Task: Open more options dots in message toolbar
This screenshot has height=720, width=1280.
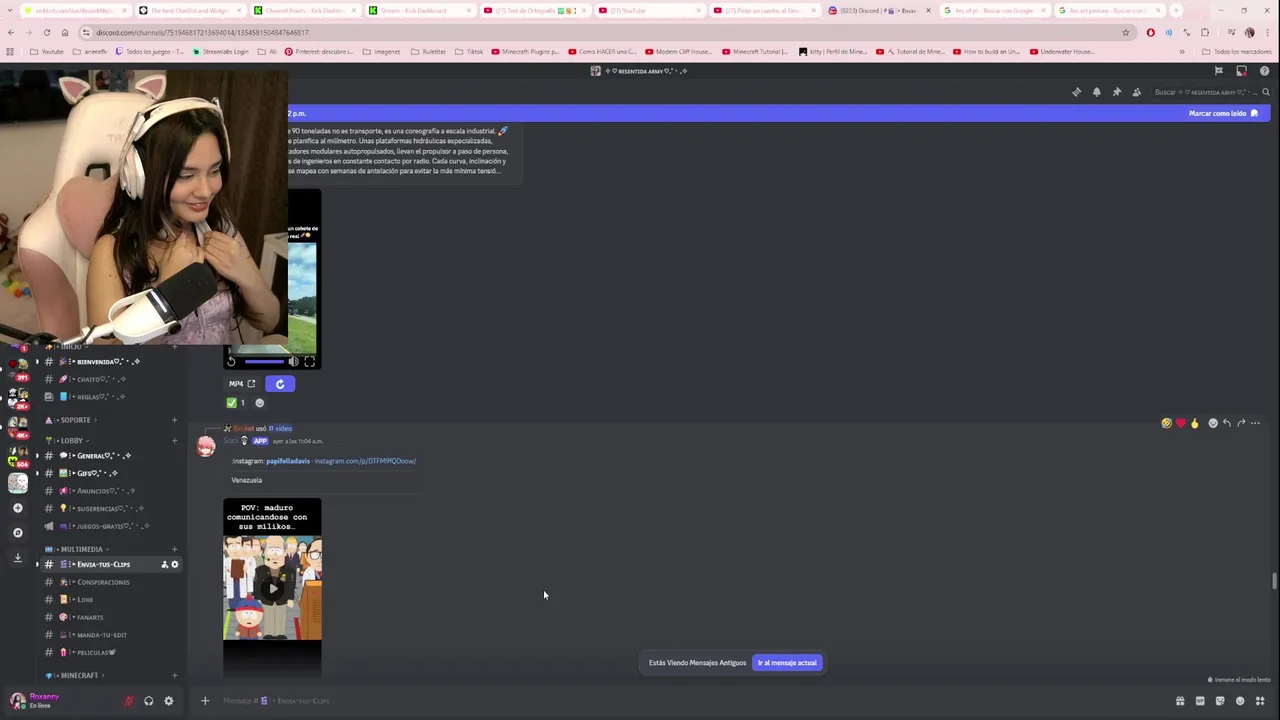Action: click(x=1255, y=423)
